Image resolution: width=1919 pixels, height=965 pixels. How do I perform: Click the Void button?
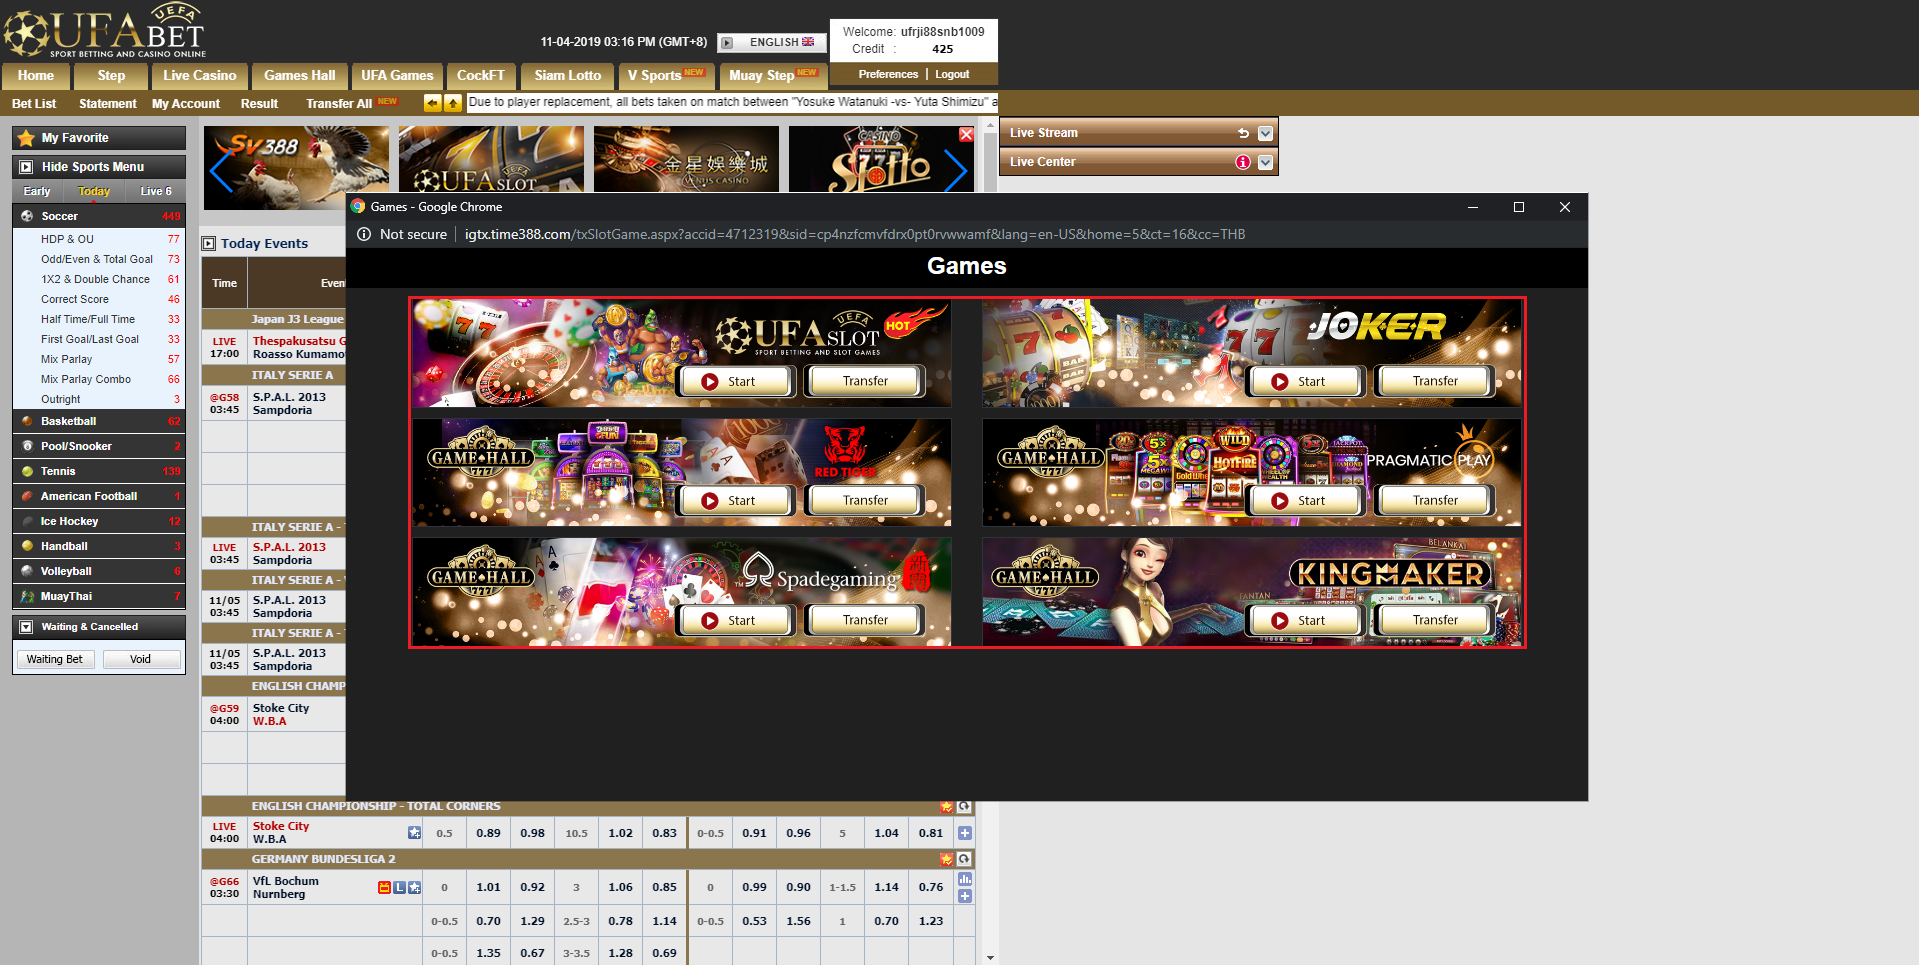pos(141,659)
